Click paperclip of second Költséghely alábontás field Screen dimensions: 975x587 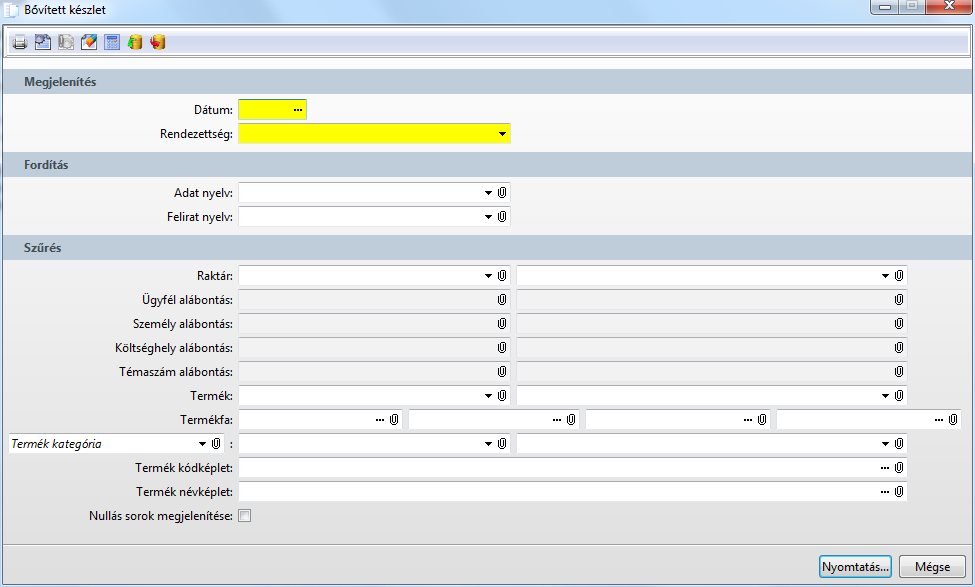[899, 348]
